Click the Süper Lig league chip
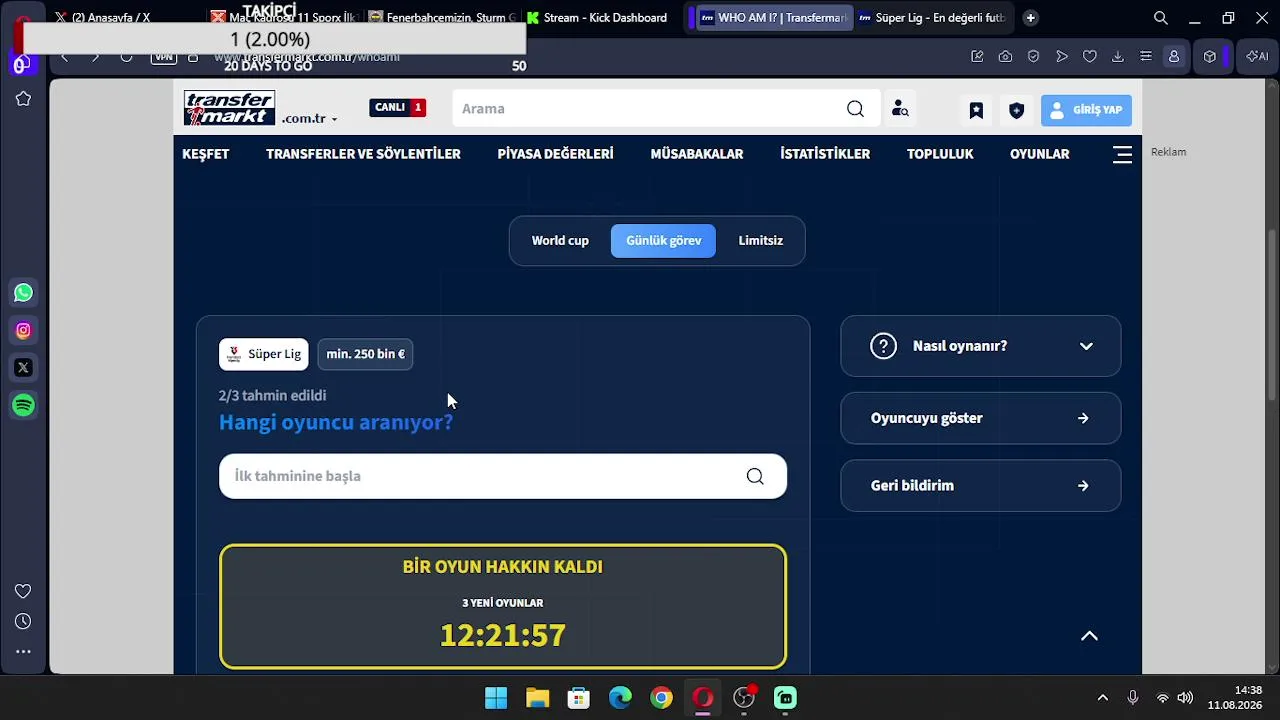 (264, 354)
